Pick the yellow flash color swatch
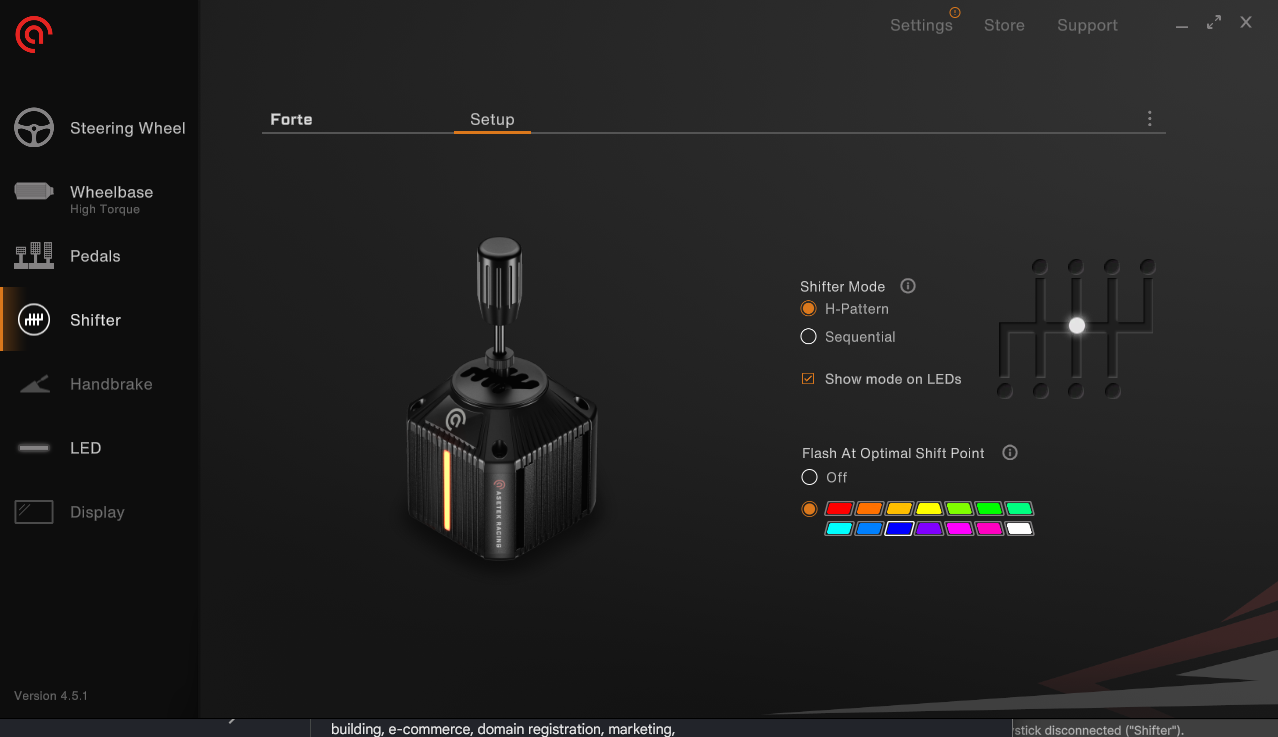This screenshot has height=737, width=1278. 929,509
